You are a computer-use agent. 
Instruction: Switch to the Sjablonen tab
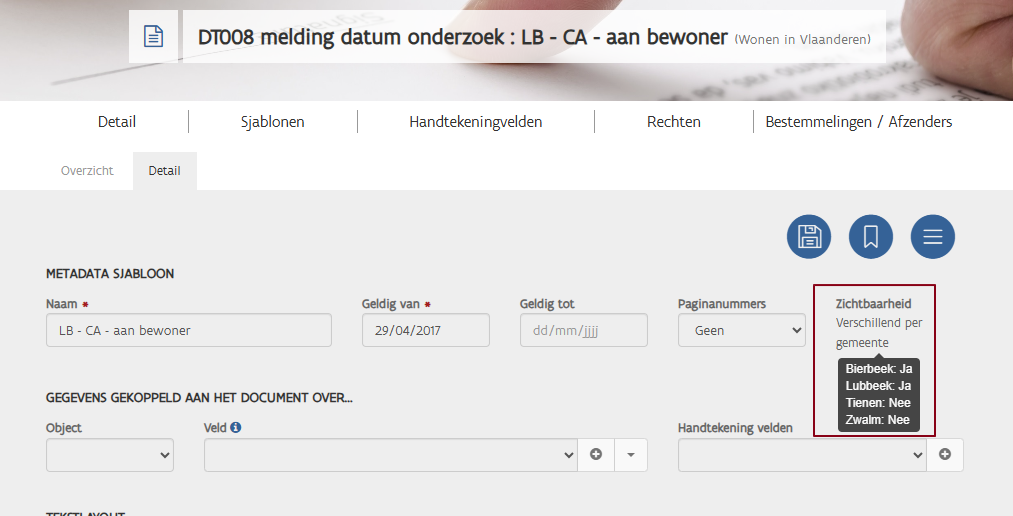tap(272, 122)
